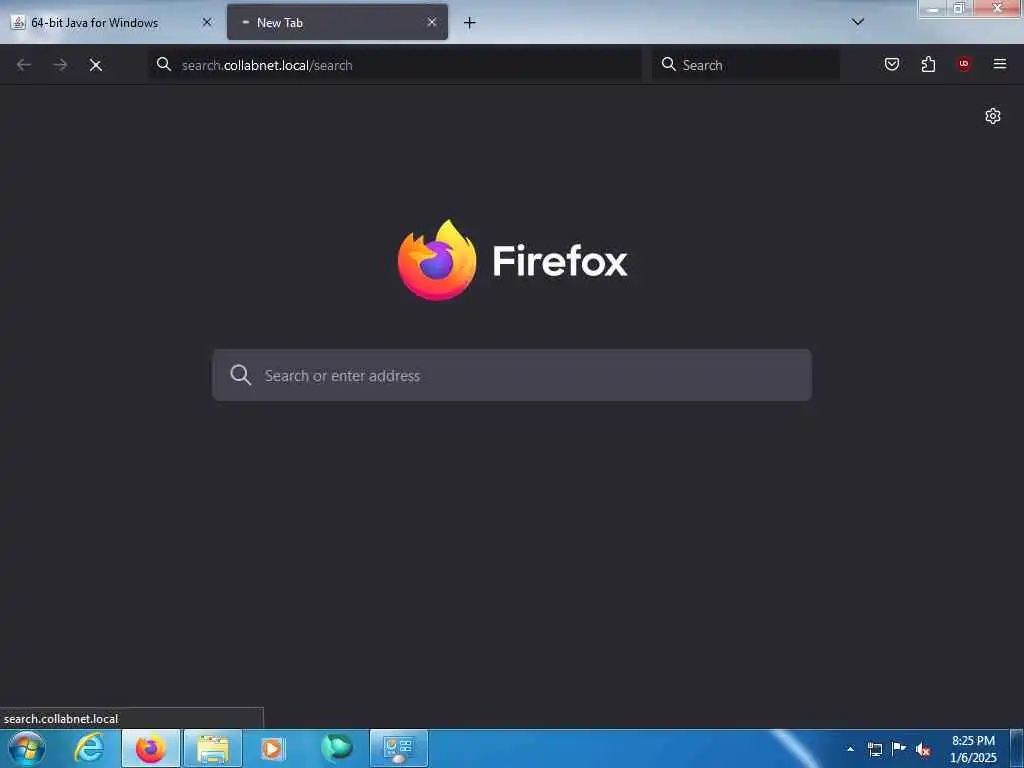Open the Firefox application menu
The width and height of the screenshot is (1024, 768).
click(1000, 64)
